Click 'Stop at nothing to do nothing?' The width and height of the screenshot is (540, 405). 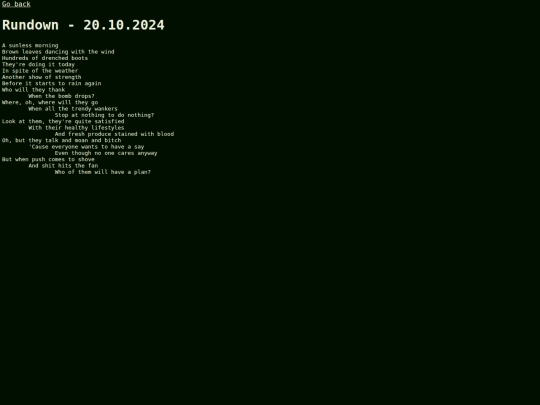pyautogui.click(x=104, y=115)
